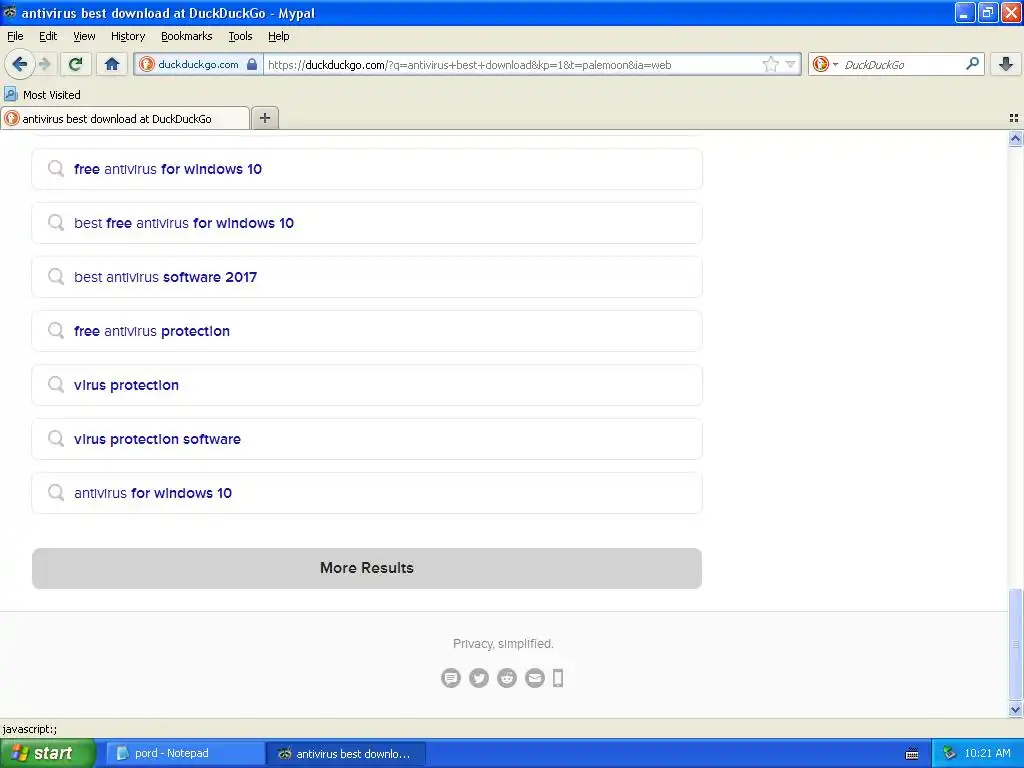The height and width of the screenshot is (768, 1024).
Task: Select the antivirus best download tab
Action: 125,118
